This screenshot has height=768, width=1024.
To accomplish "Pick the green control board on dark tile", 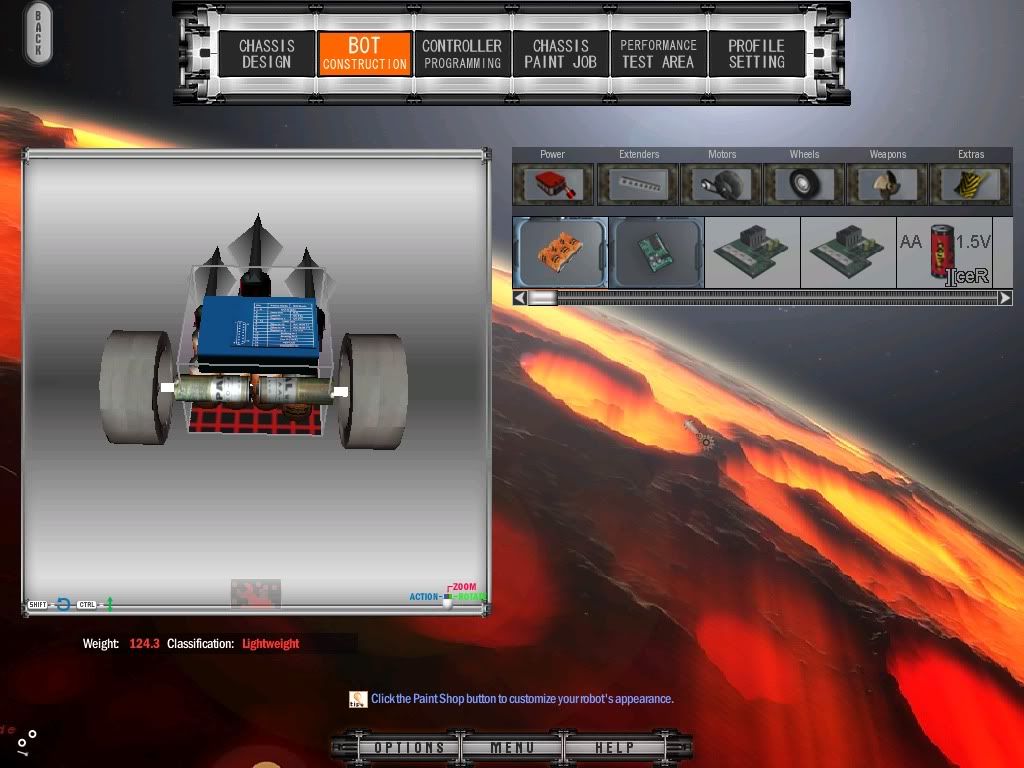I will pos(657,253).
